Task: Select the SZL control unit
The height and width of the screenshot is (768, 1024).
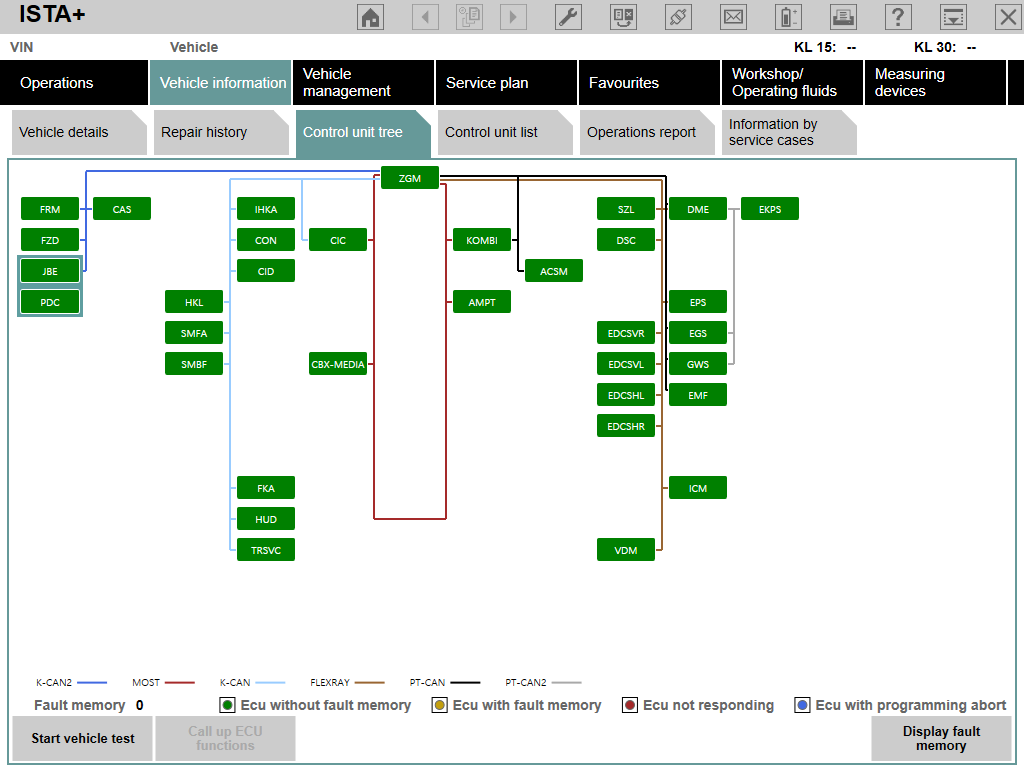Action: (626, 209)
